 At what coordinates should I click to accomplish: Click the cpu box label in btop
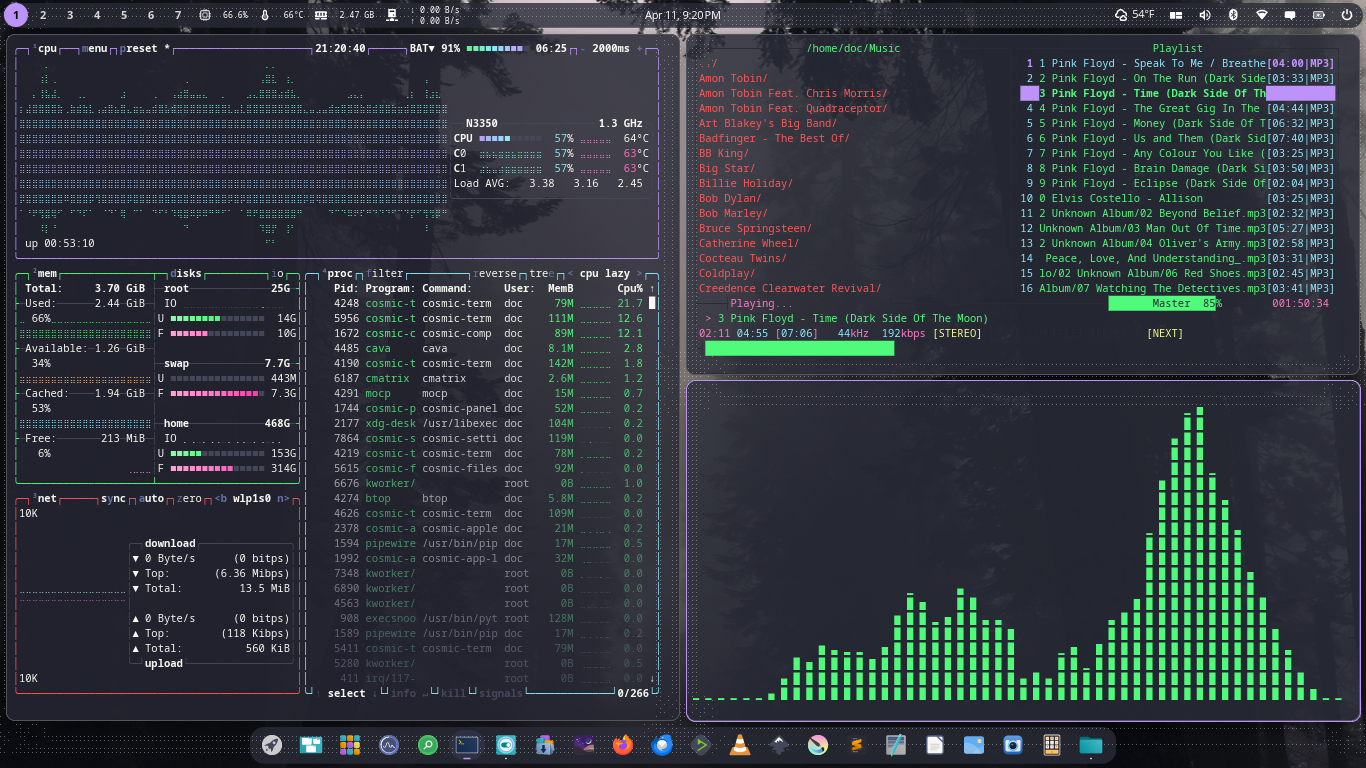[x=47, y=48]
